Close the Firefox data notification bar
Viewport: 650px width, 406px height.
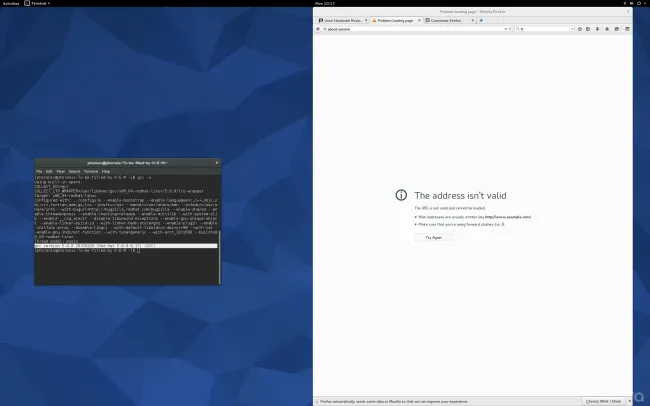(629, 401)
